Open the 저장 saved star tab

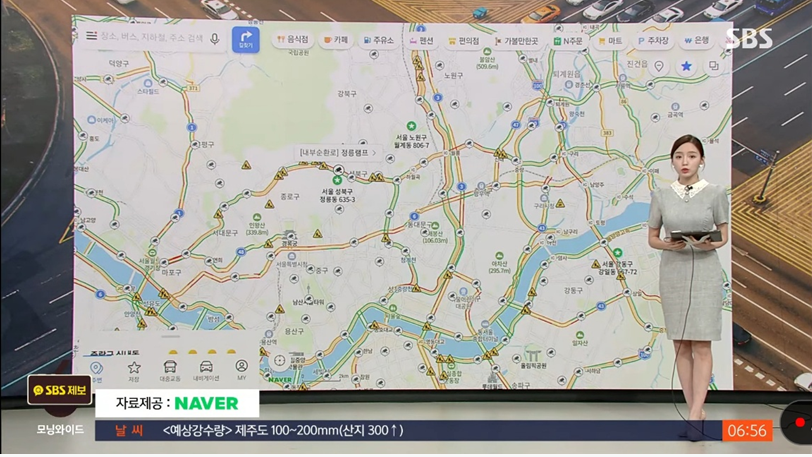(134, 371)
